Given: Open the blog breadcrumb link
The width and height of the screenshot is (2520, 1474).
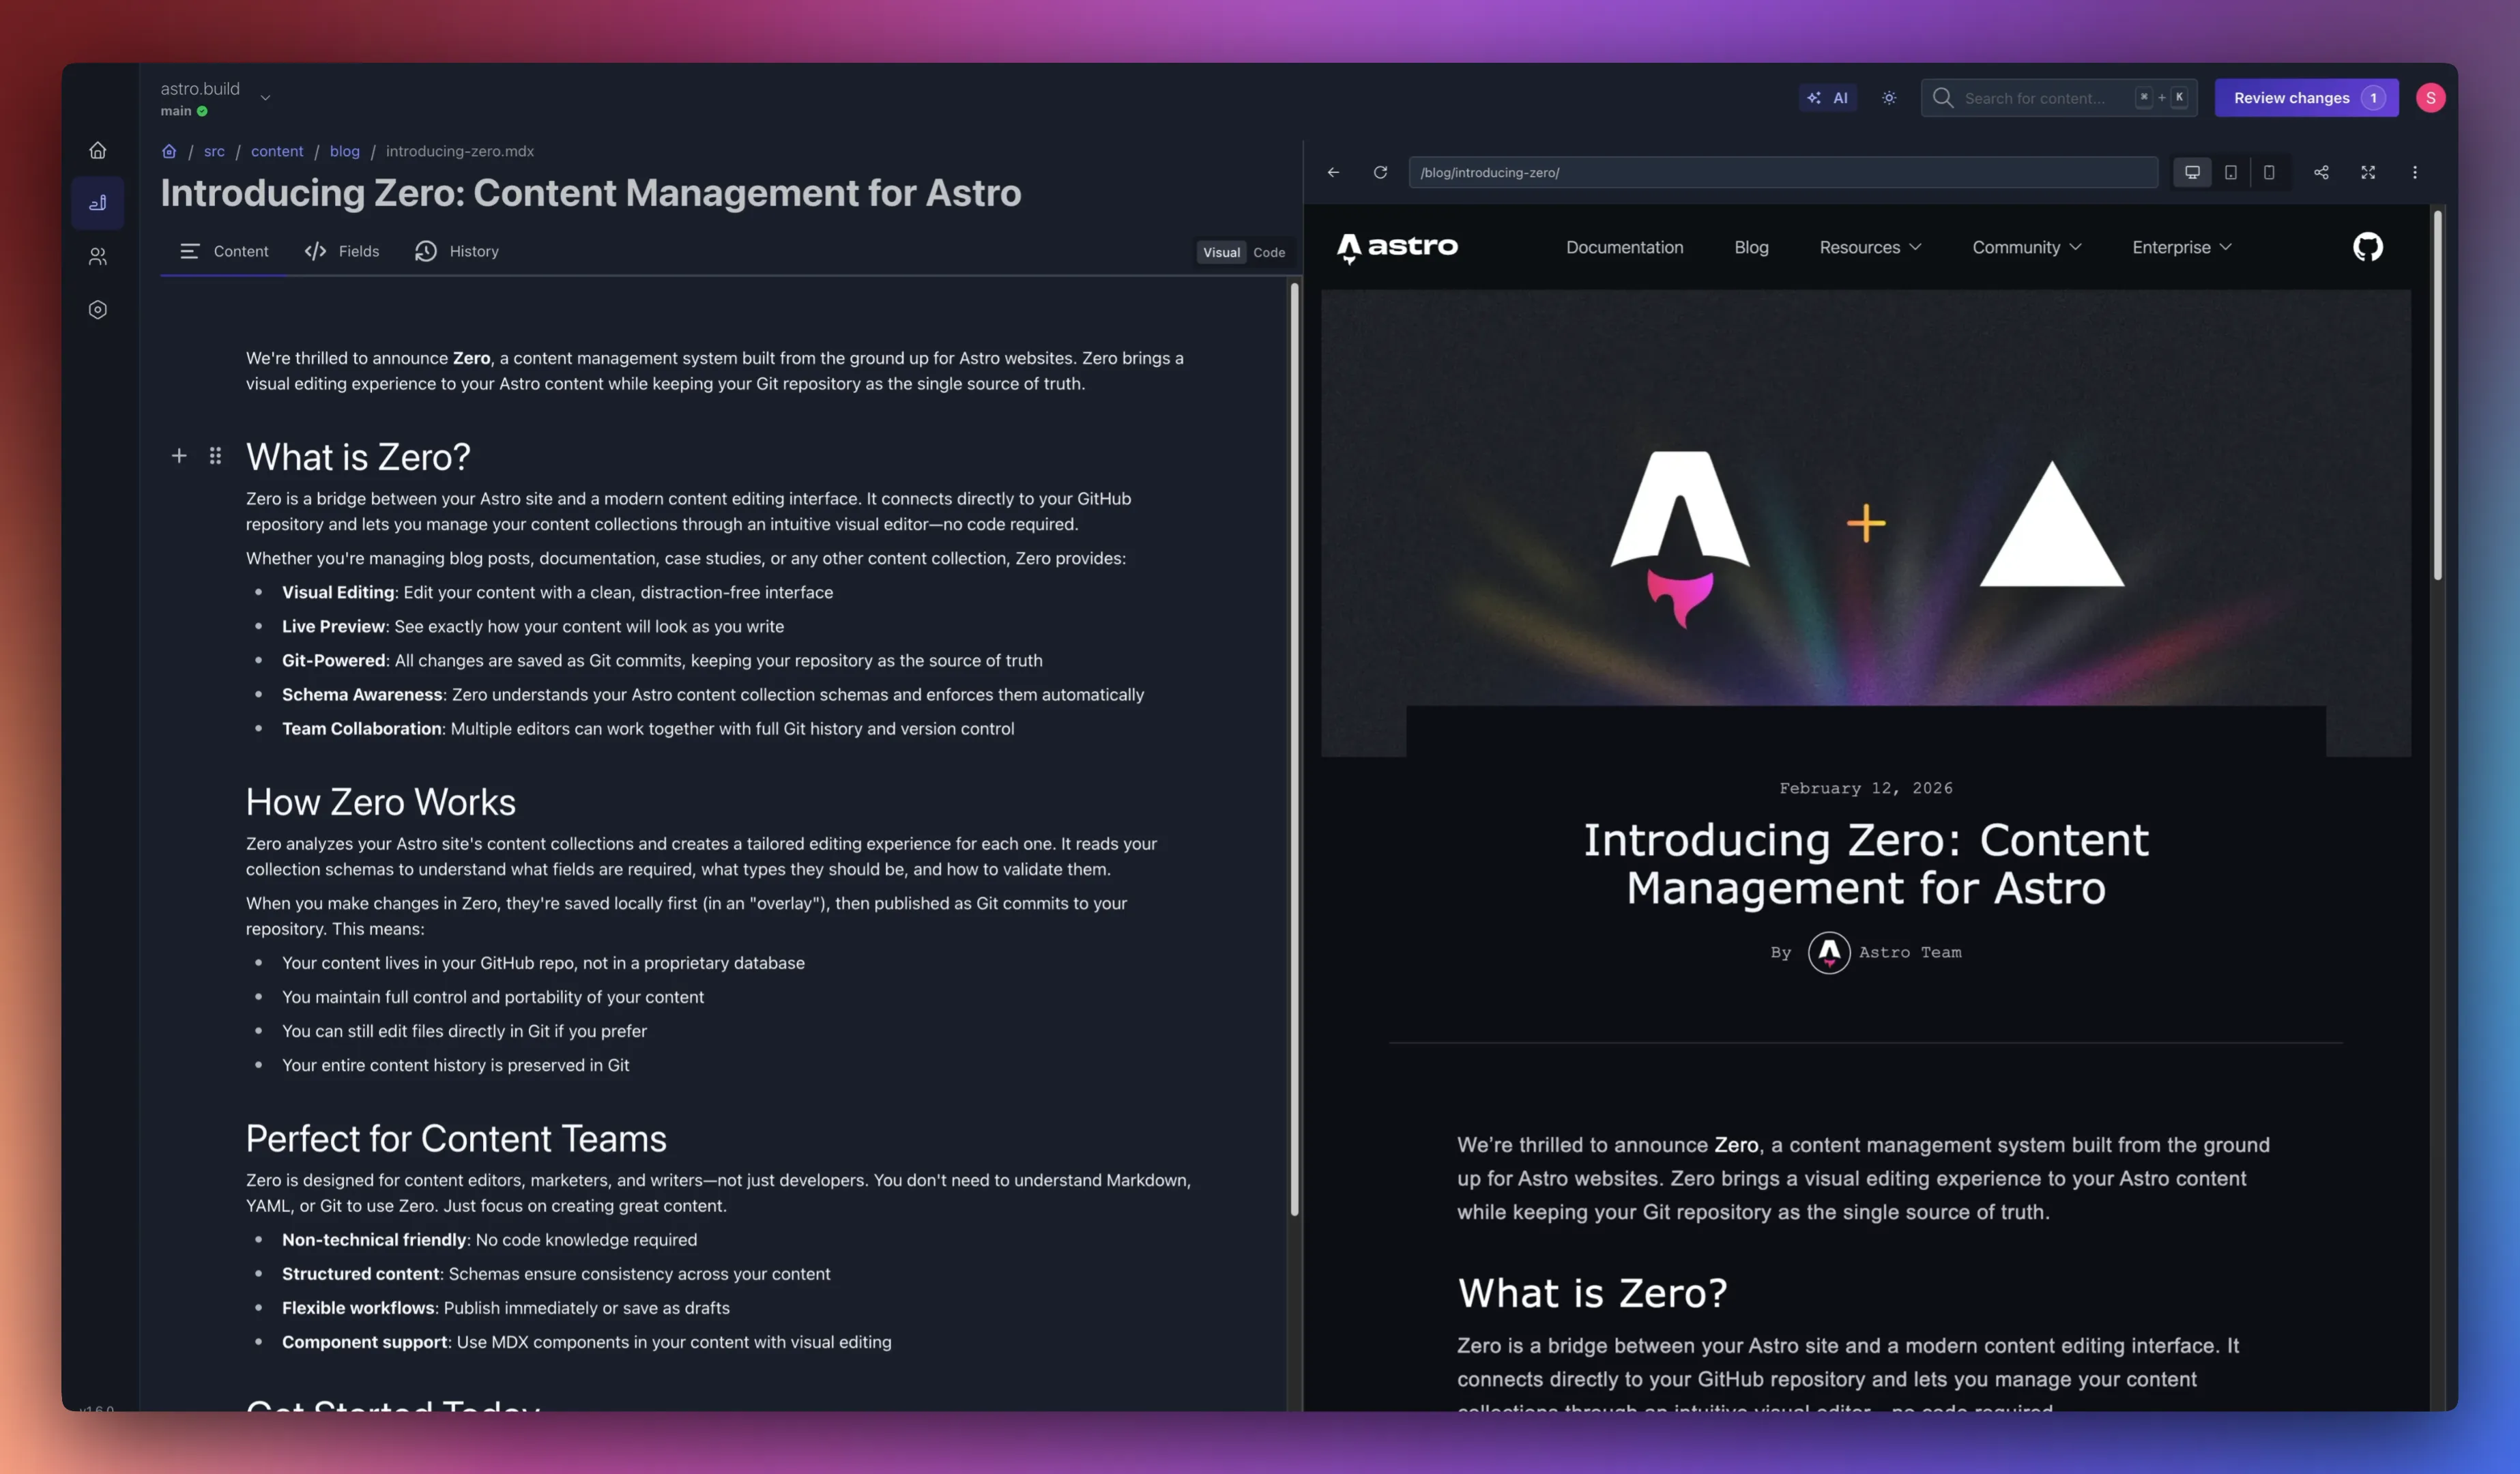Looking at the screenshot, I should tap(344, 151).
